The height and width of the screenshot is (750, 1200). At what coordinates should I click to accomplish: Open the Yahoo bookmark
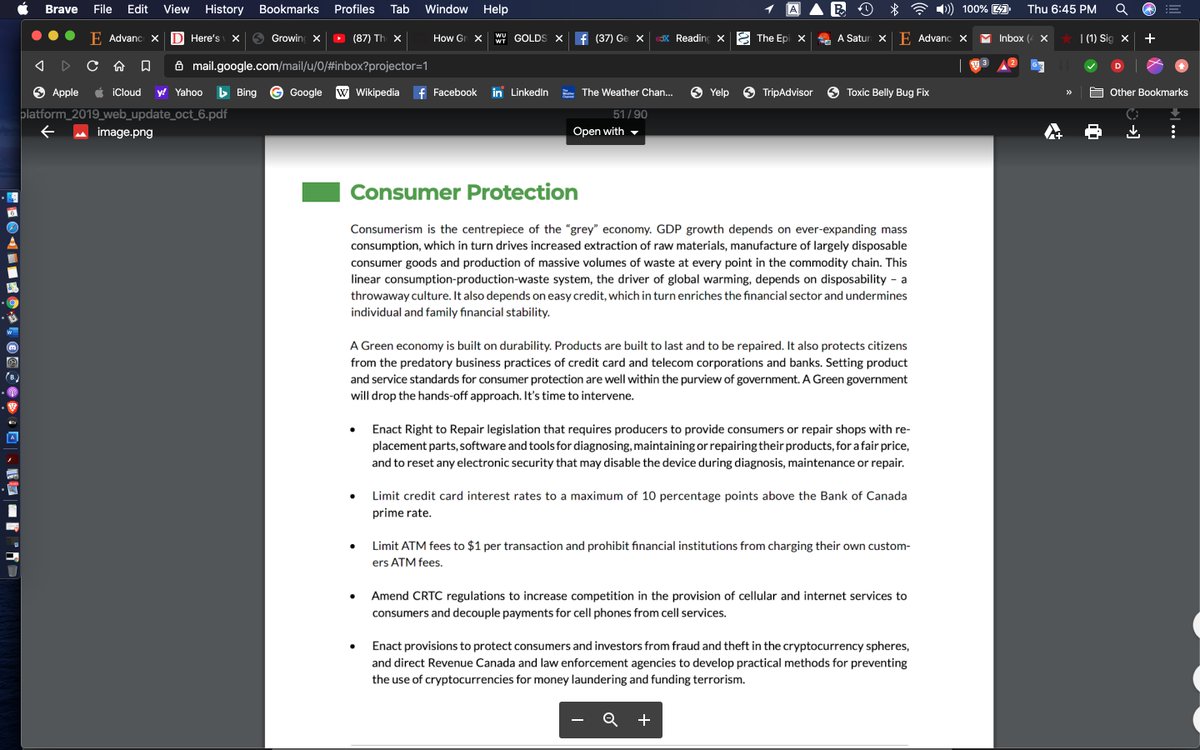pos(179,92)
